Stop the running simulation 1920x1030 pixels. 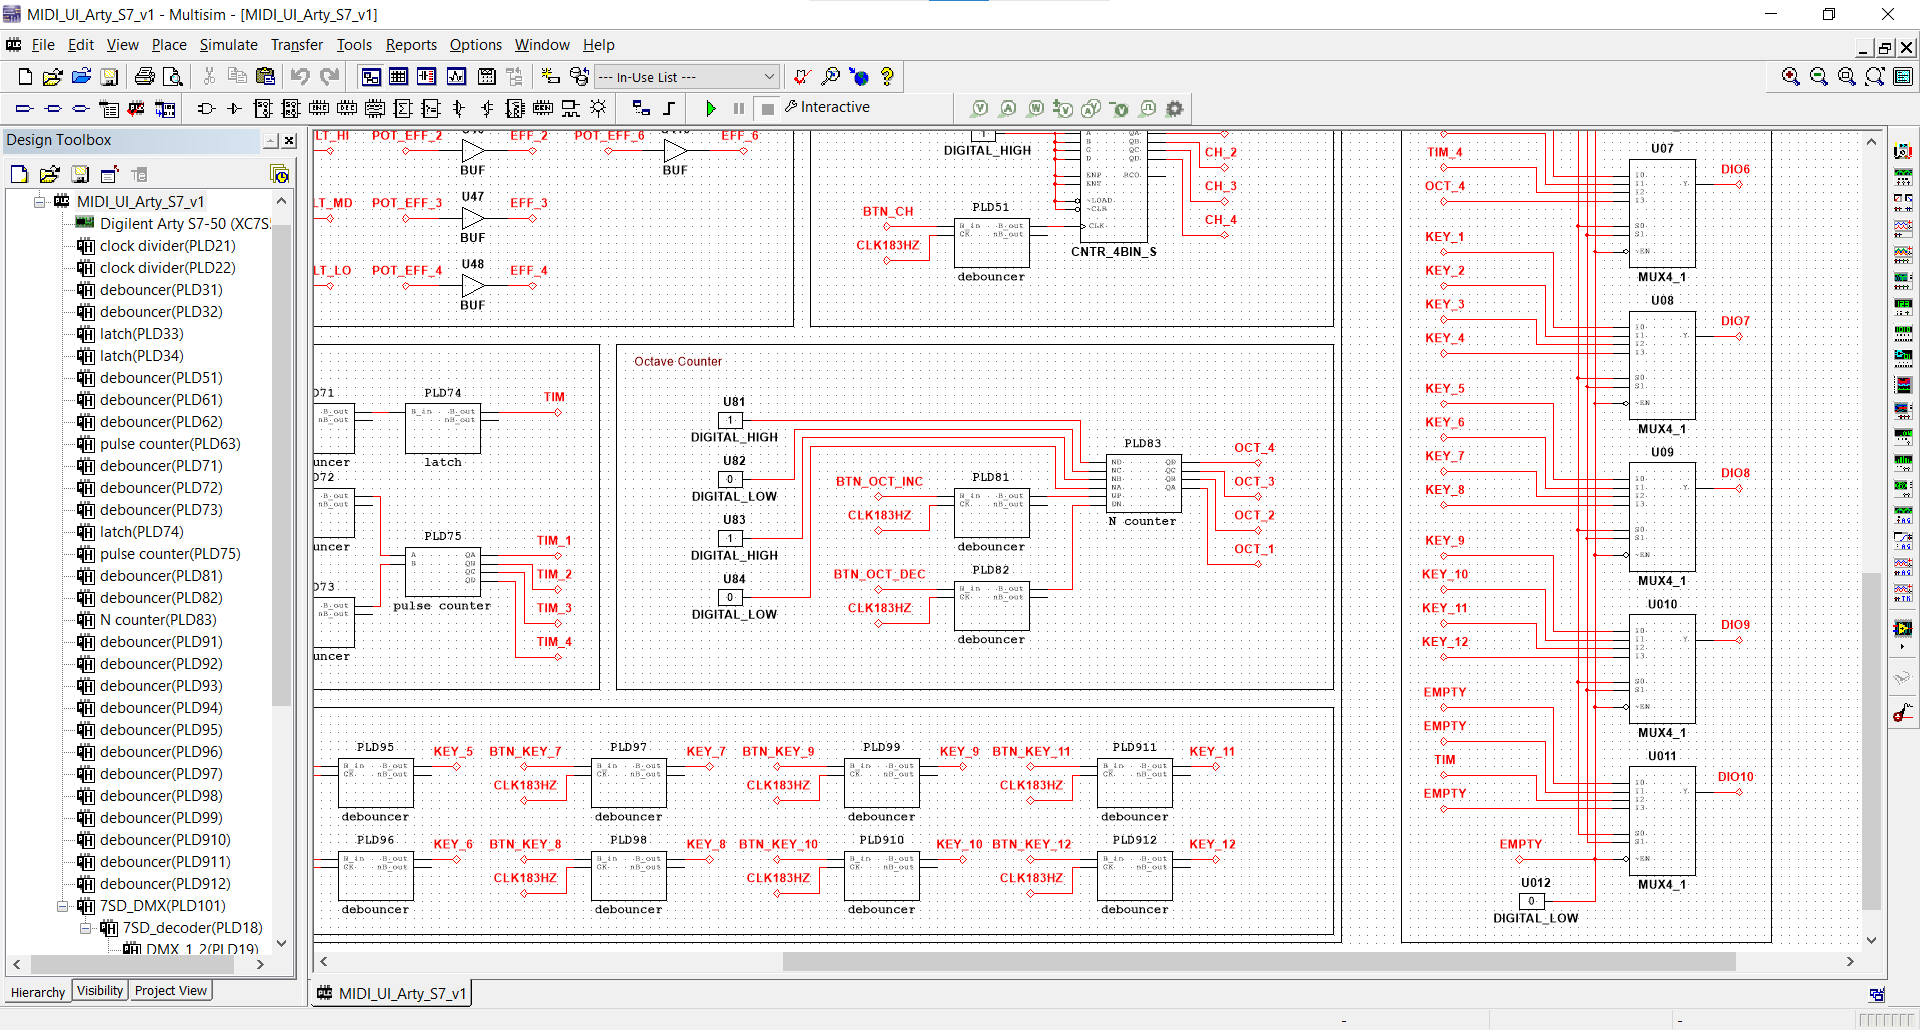point(768,108)
